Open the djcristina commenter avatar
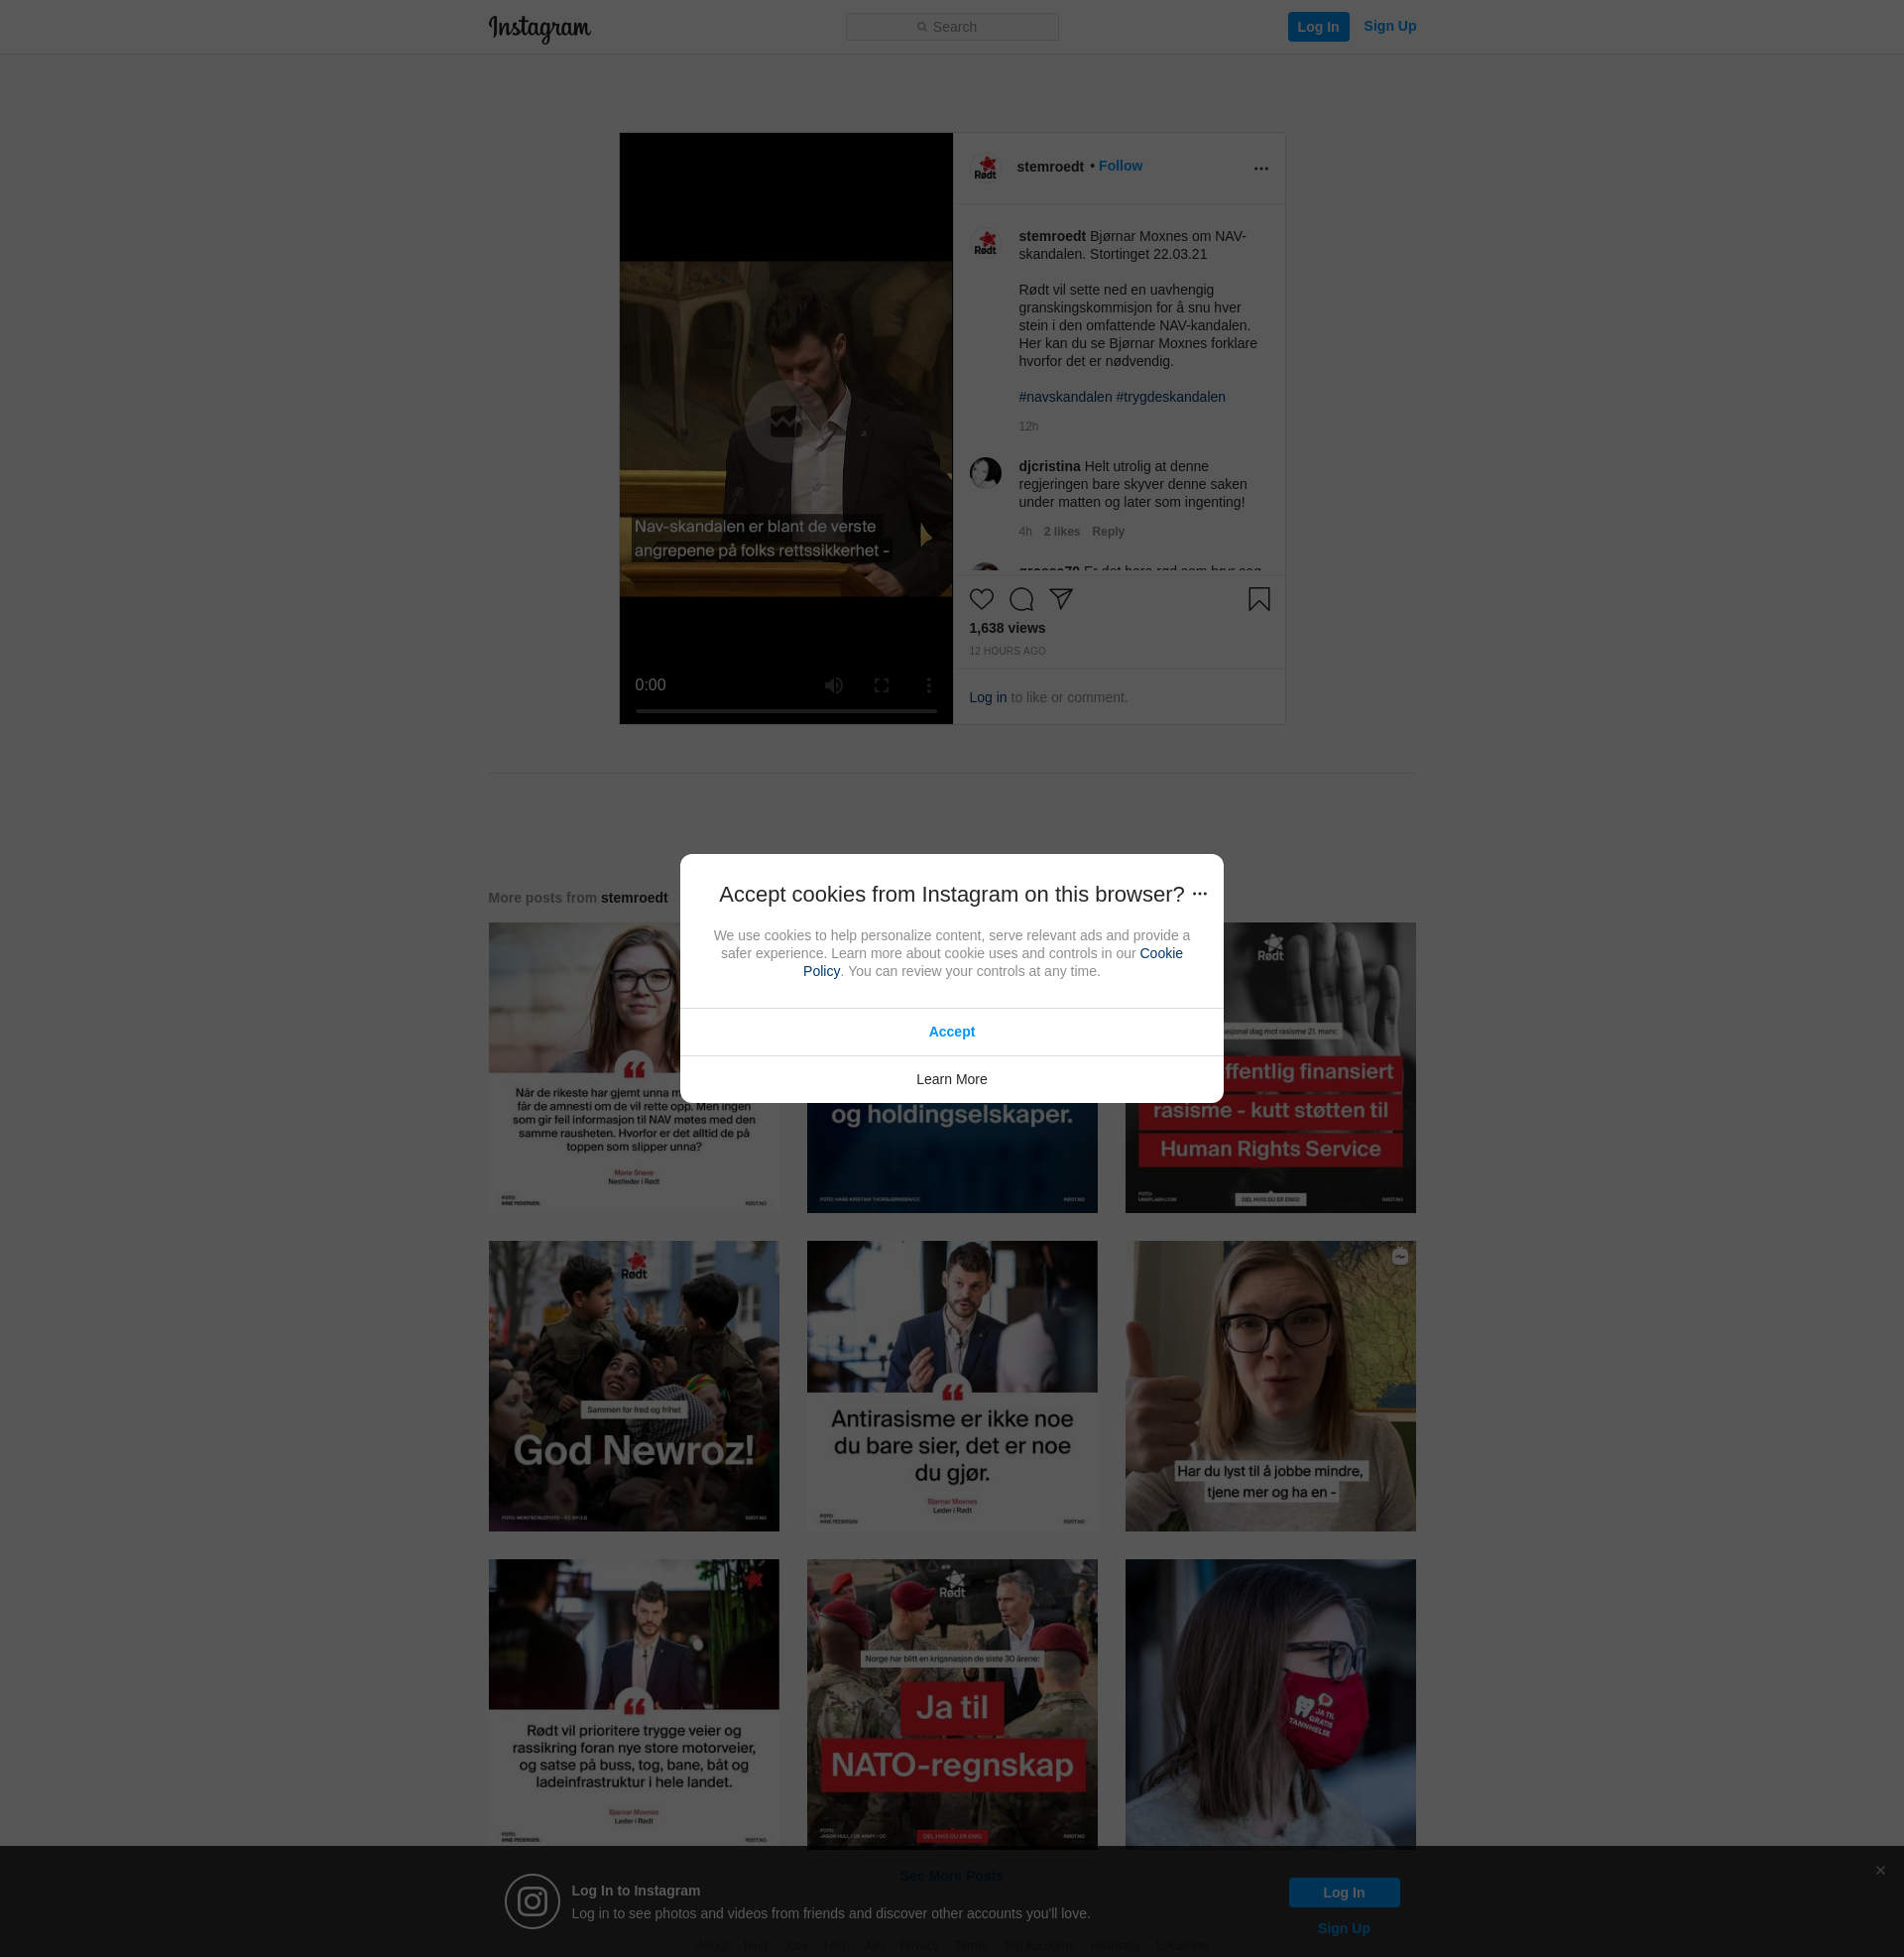Screen dimensions: 1904x1957 [985, 473]
